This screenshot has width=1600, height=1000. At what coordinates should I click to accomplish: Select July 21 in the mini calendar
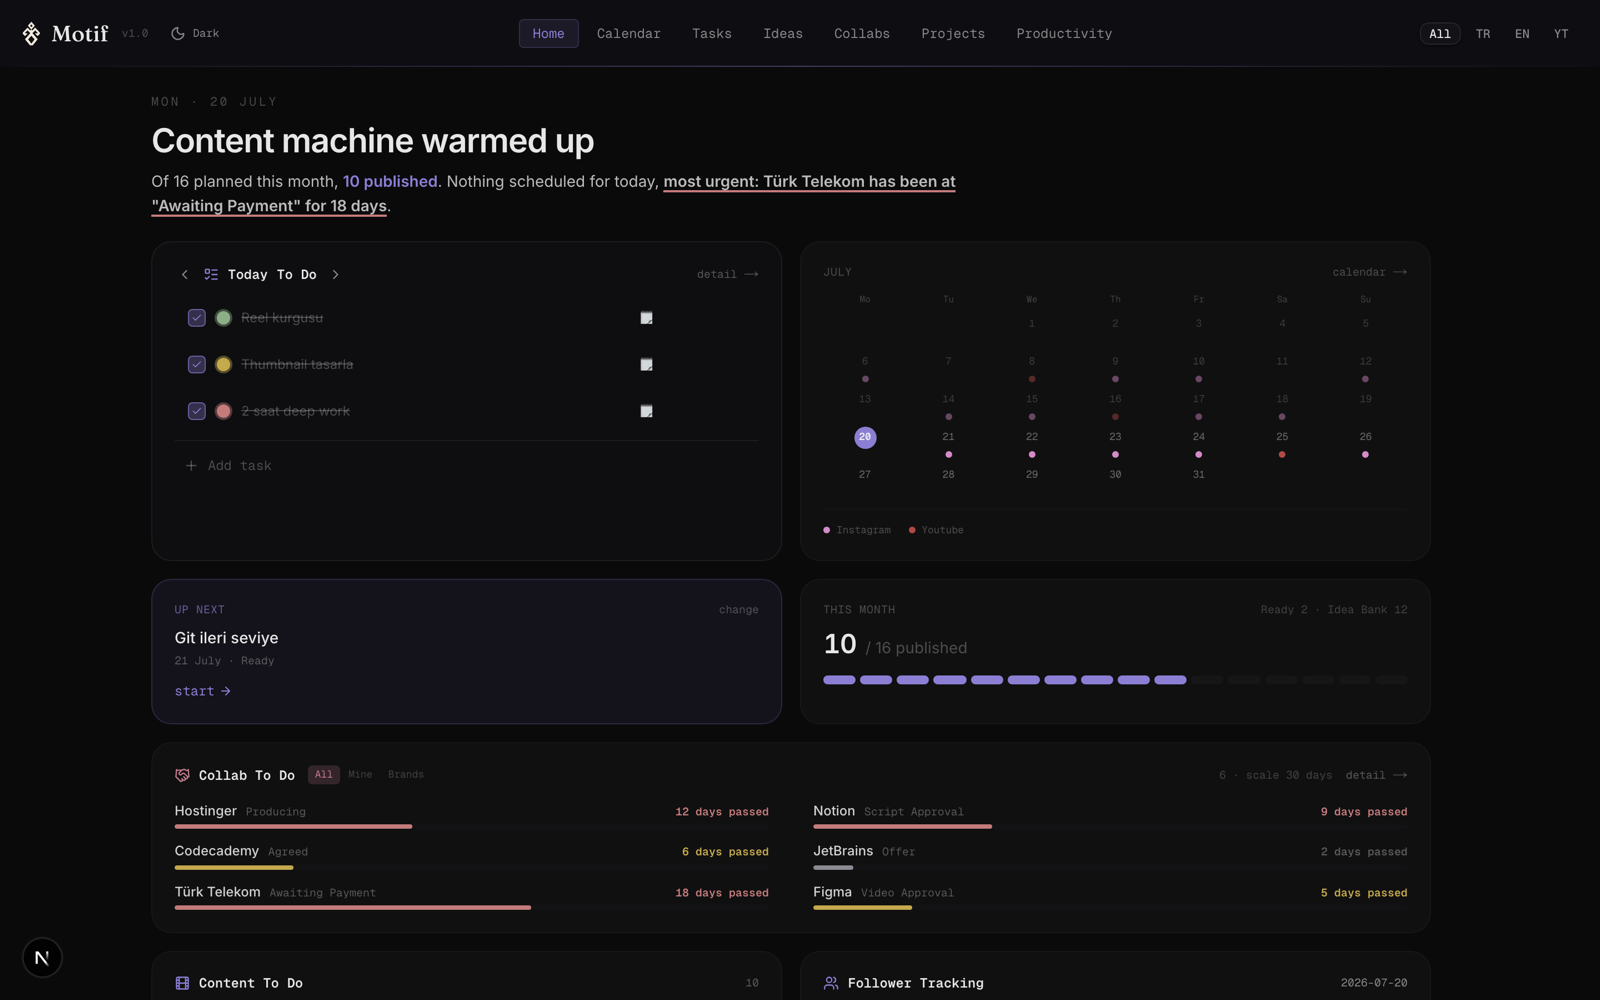pyautogui.click(x=948, y=437)
